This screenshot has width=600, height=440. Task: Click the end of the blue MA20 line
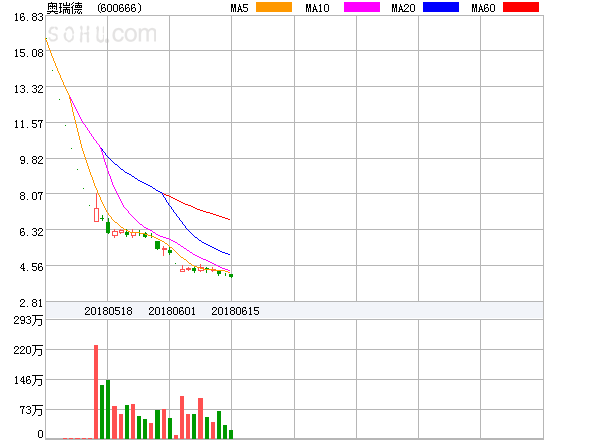(229, 254)
